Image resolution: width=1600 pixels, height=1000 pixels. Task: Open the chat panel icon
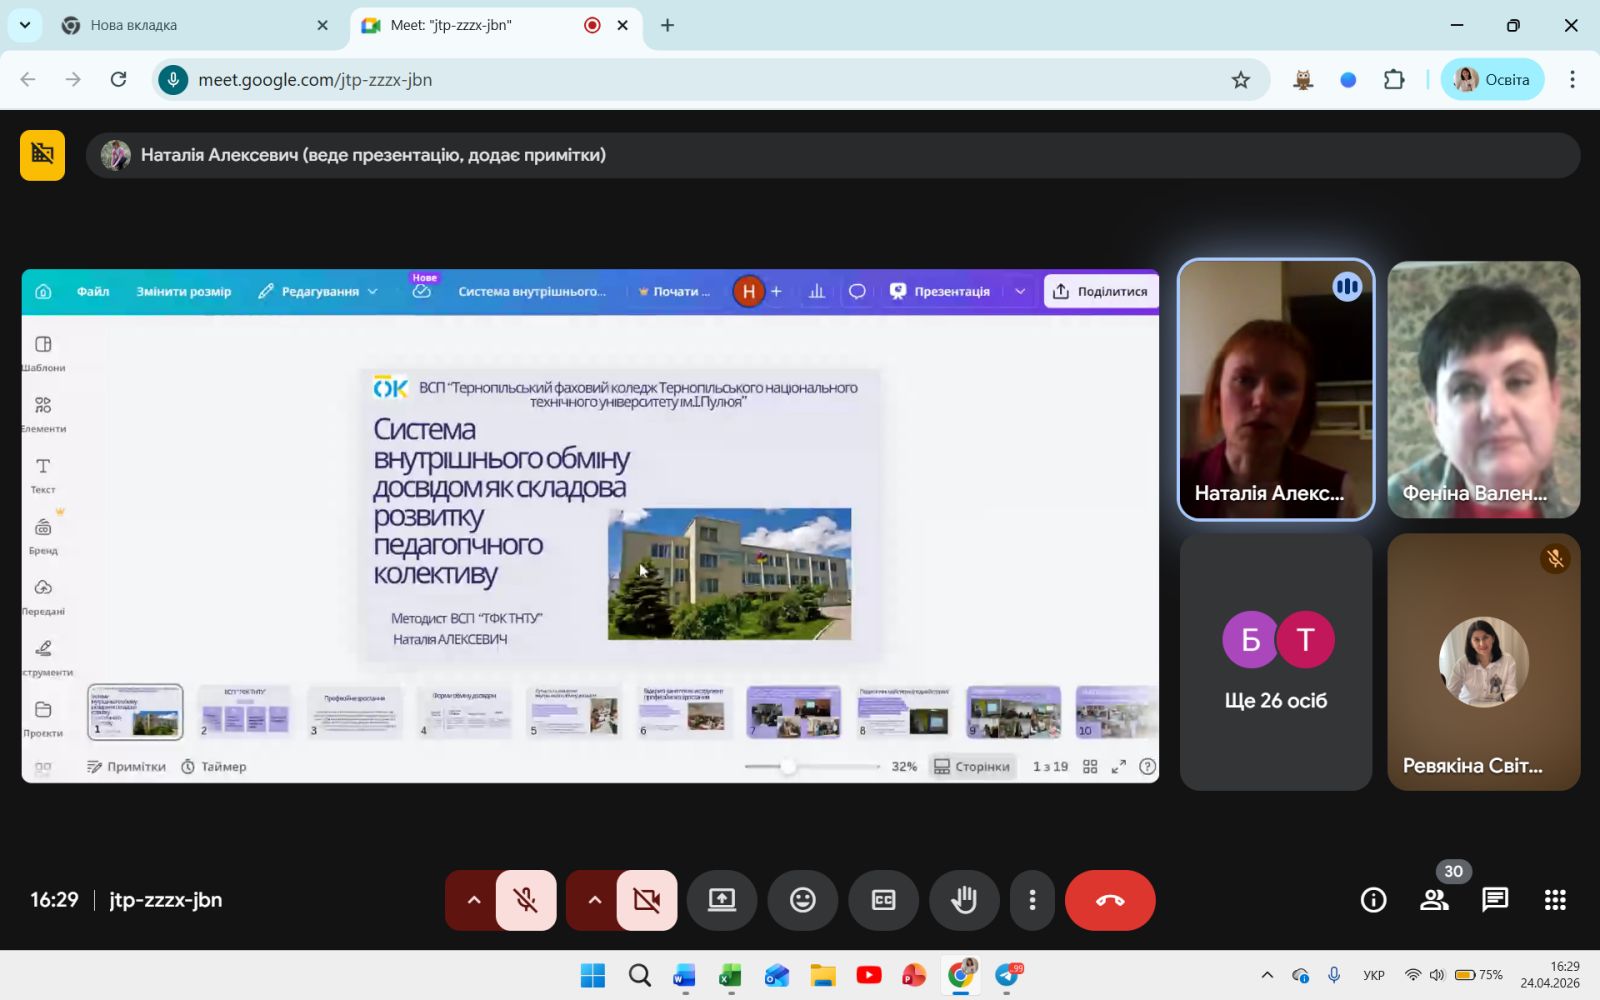[x=1494, y=900]
